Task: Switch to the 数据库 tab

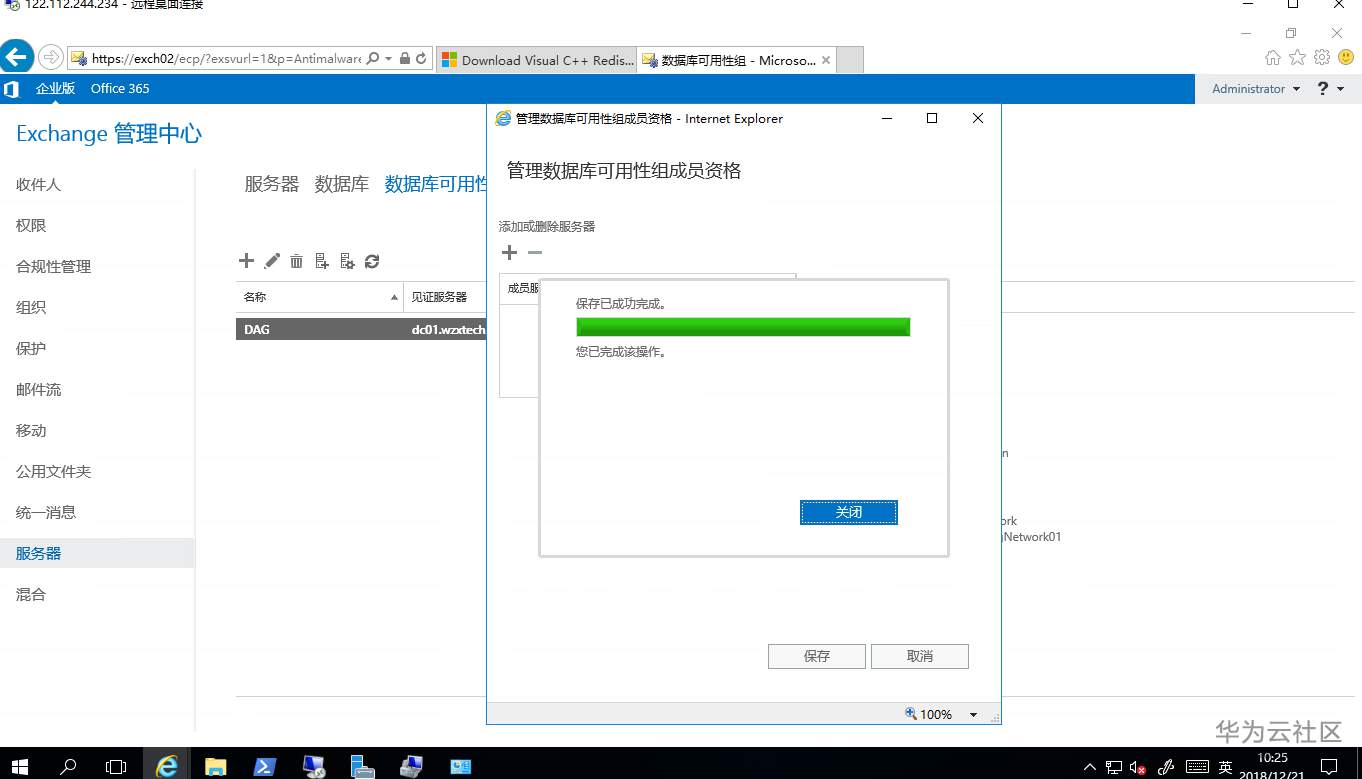Action: (x=342, y=183)
